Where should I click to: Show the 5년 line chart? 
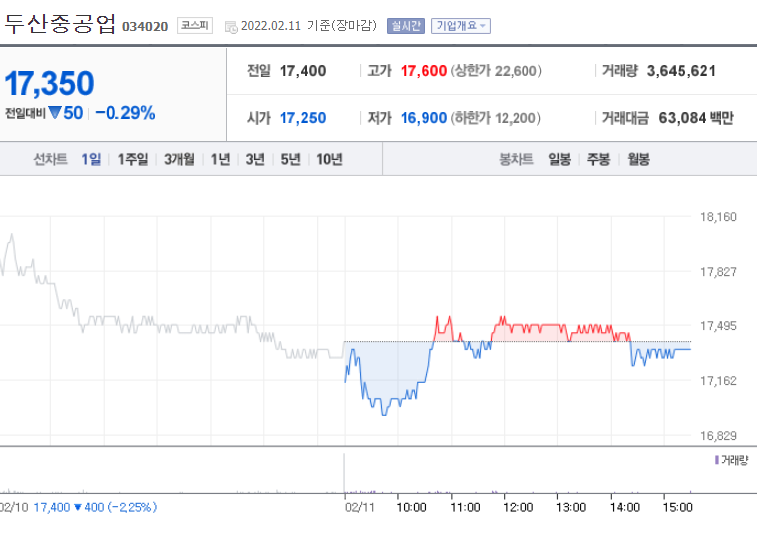[x=290, y=159]
